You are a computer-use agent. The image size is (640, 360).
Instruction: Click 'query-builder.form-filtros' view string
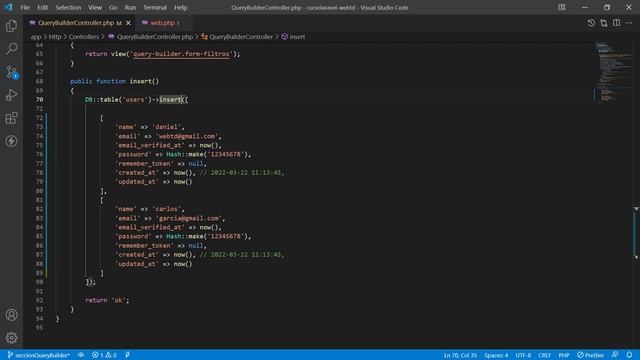pos(181,54)
